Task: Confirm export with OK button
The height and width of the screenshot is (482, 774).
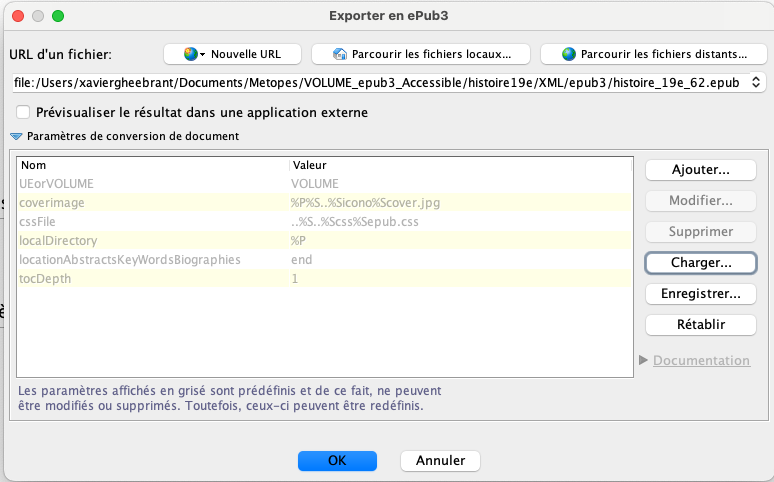Action: point(337,461)
